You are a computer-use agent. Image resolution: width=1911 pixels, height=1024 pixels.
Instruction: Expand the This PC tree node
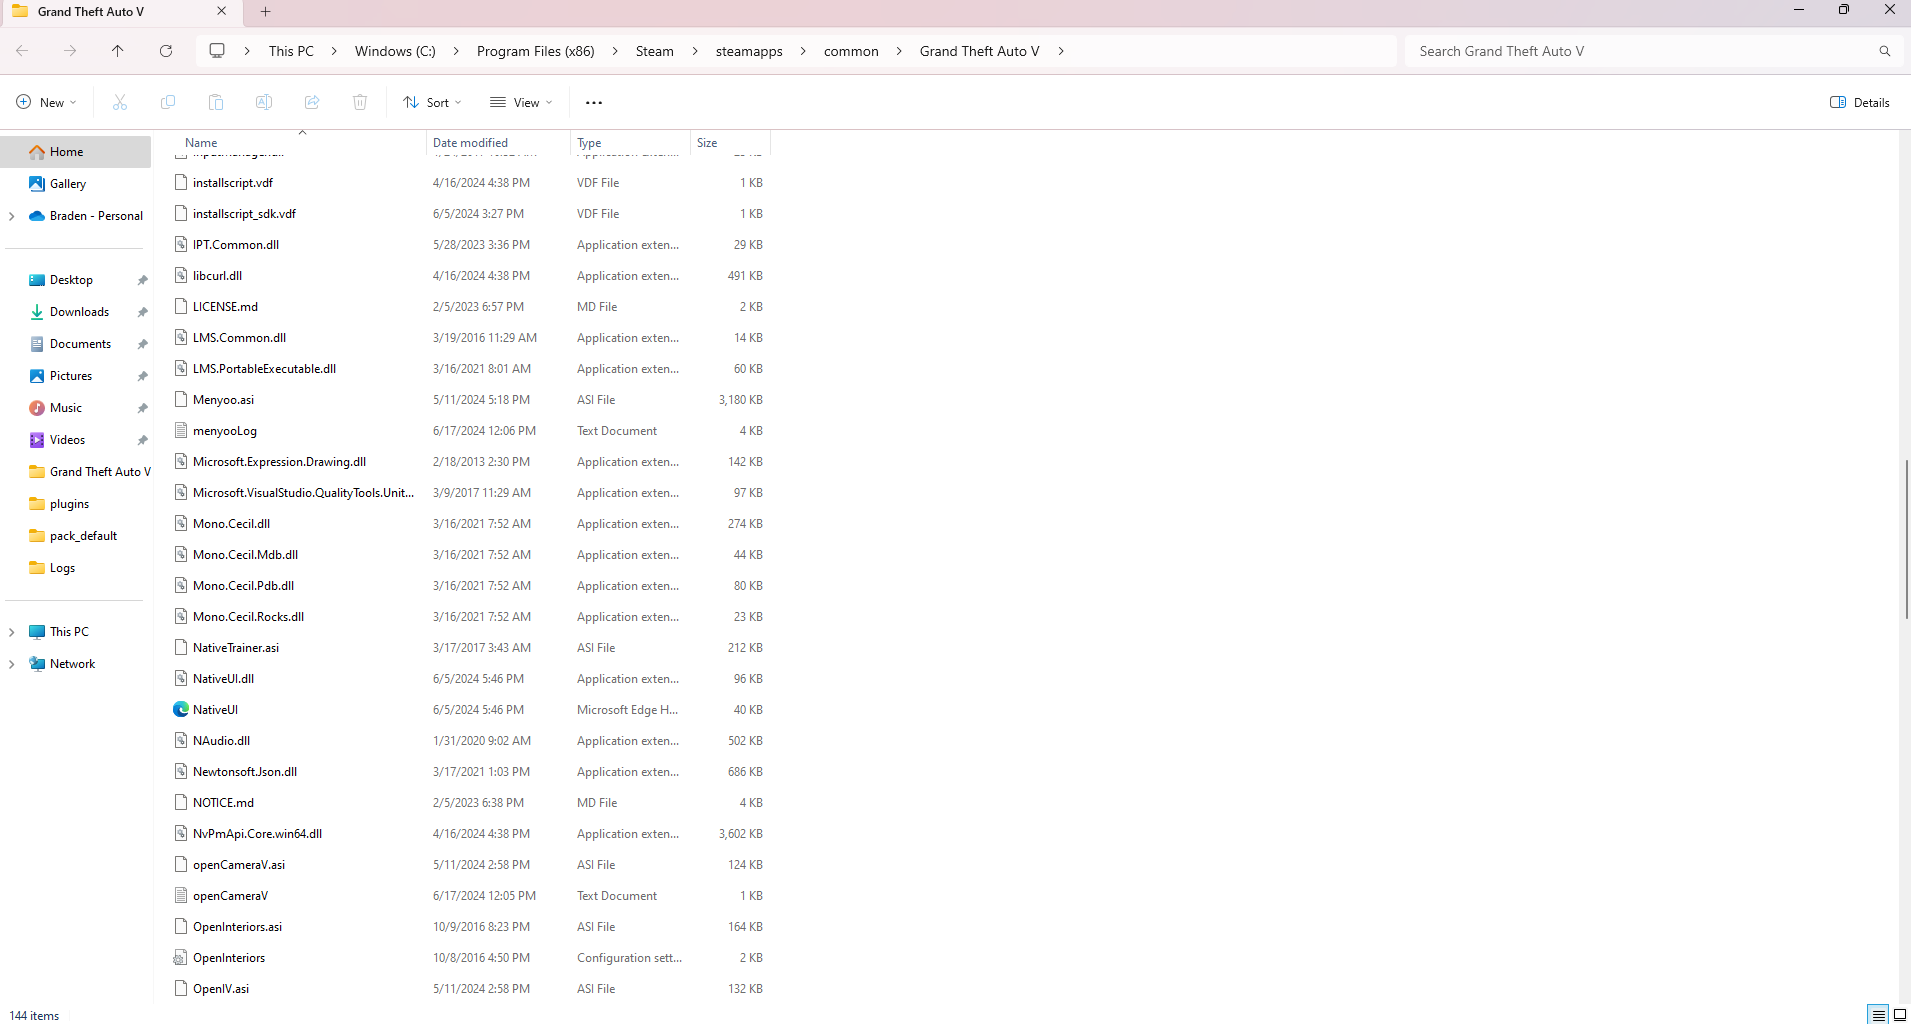[11, 632]
